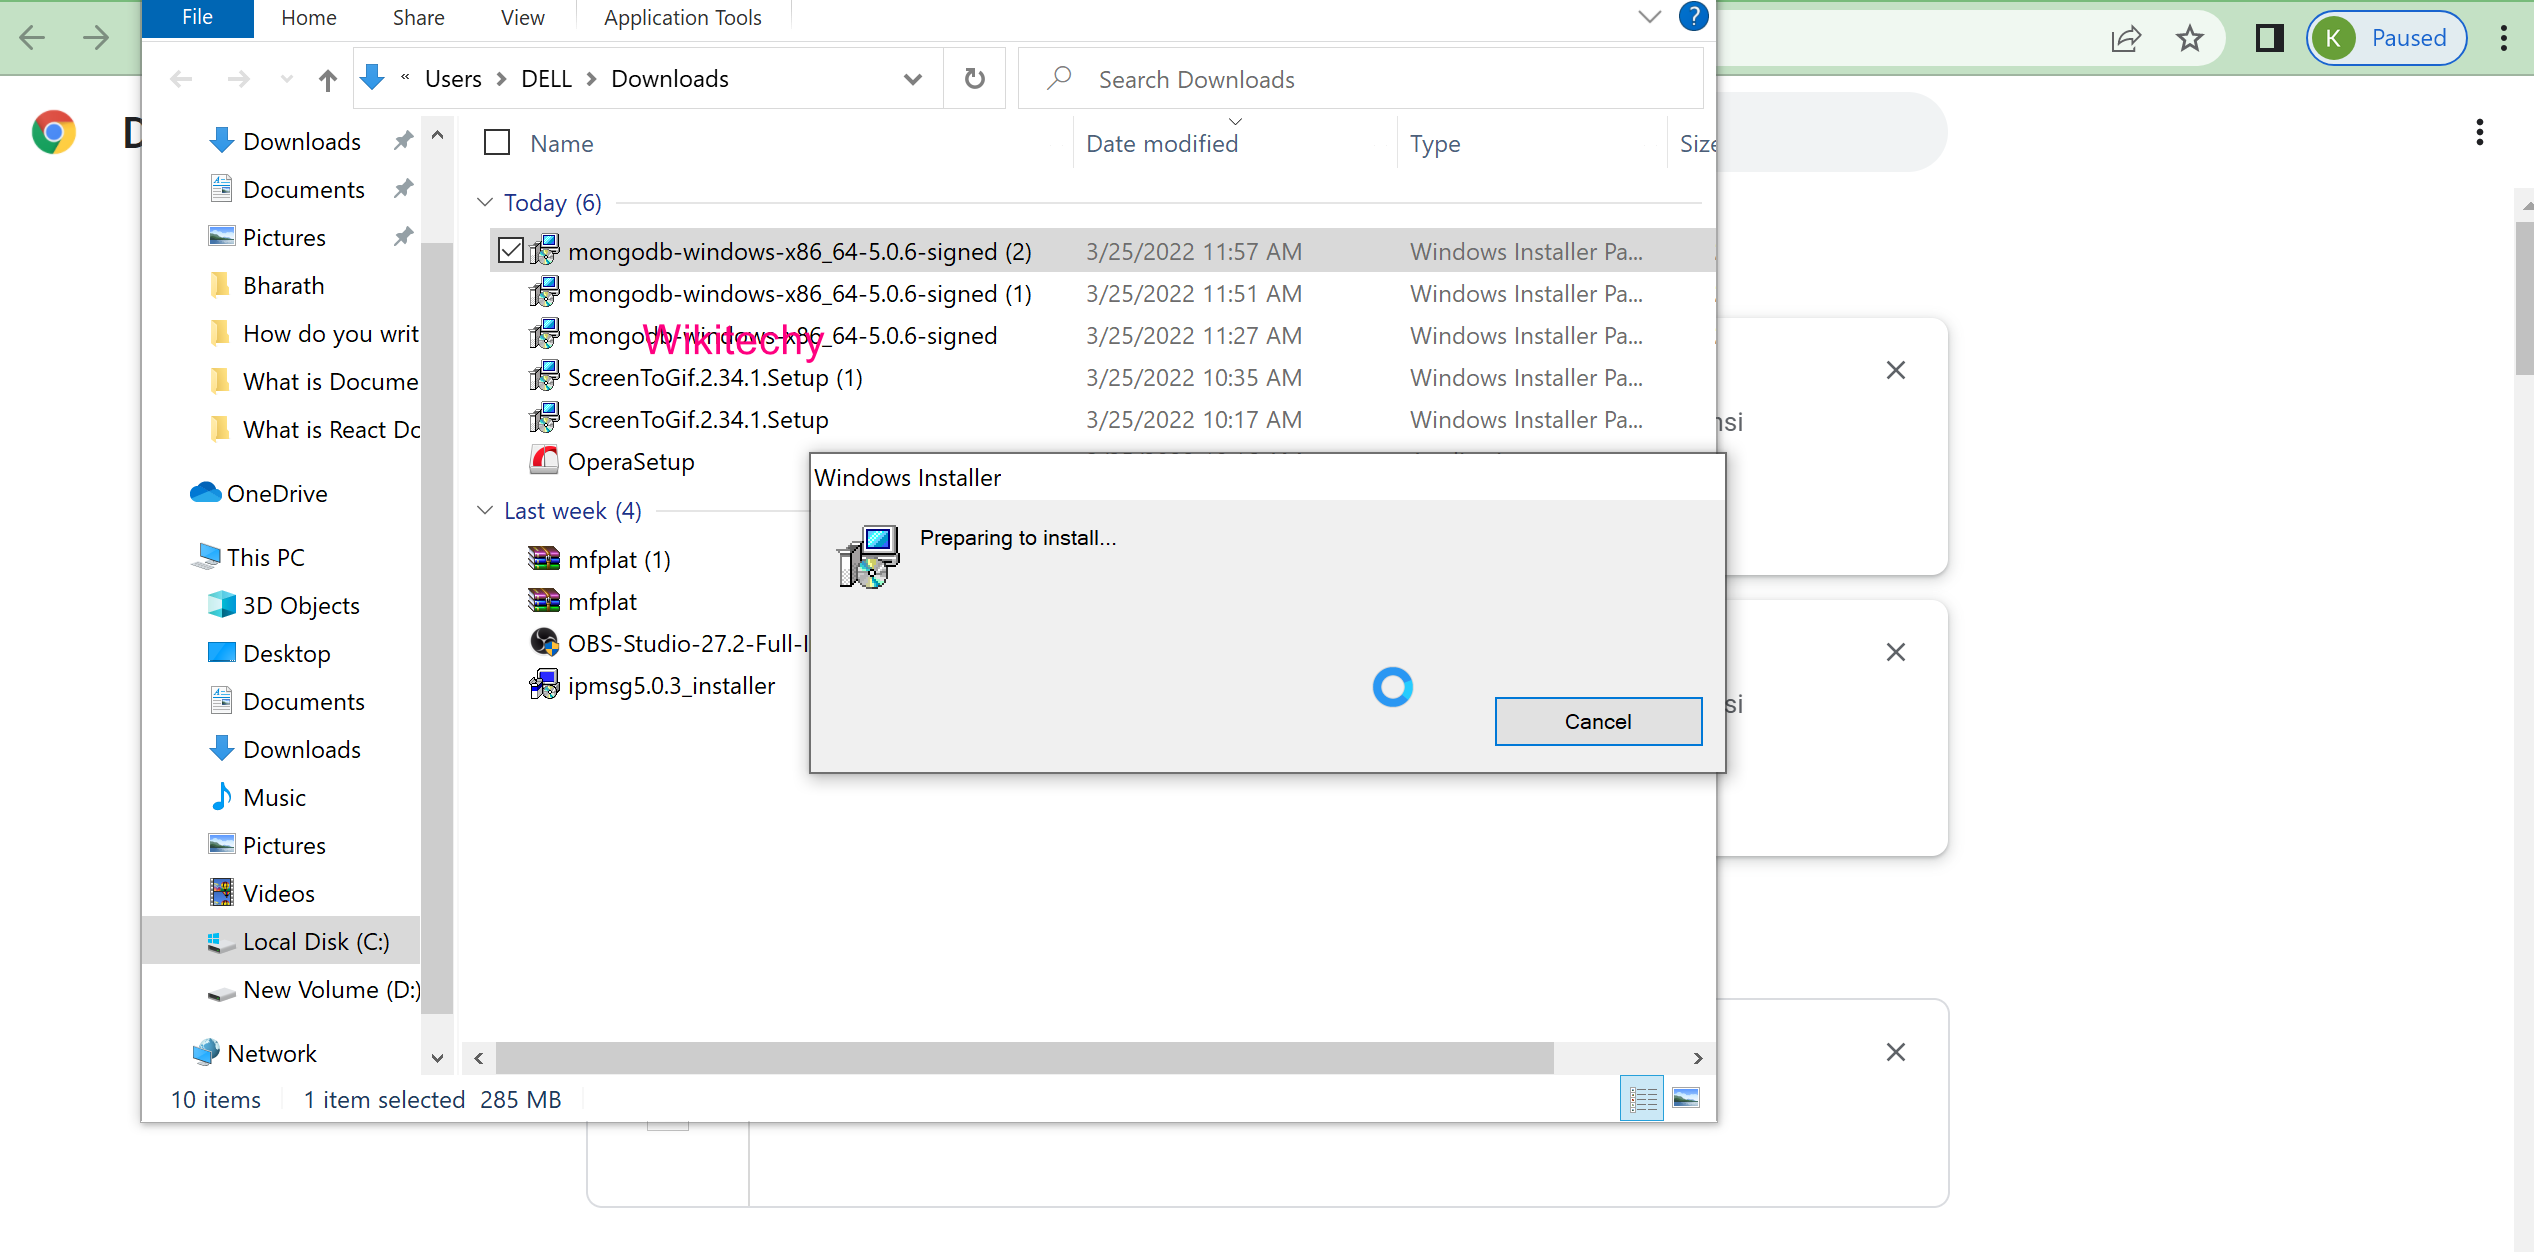Uncheck mongodb-windows-x86_64-5.0.6-signed (2) checkbox
Image resolution: width=2534 pixels, height=1252 pixels.
tap(511, 250)
